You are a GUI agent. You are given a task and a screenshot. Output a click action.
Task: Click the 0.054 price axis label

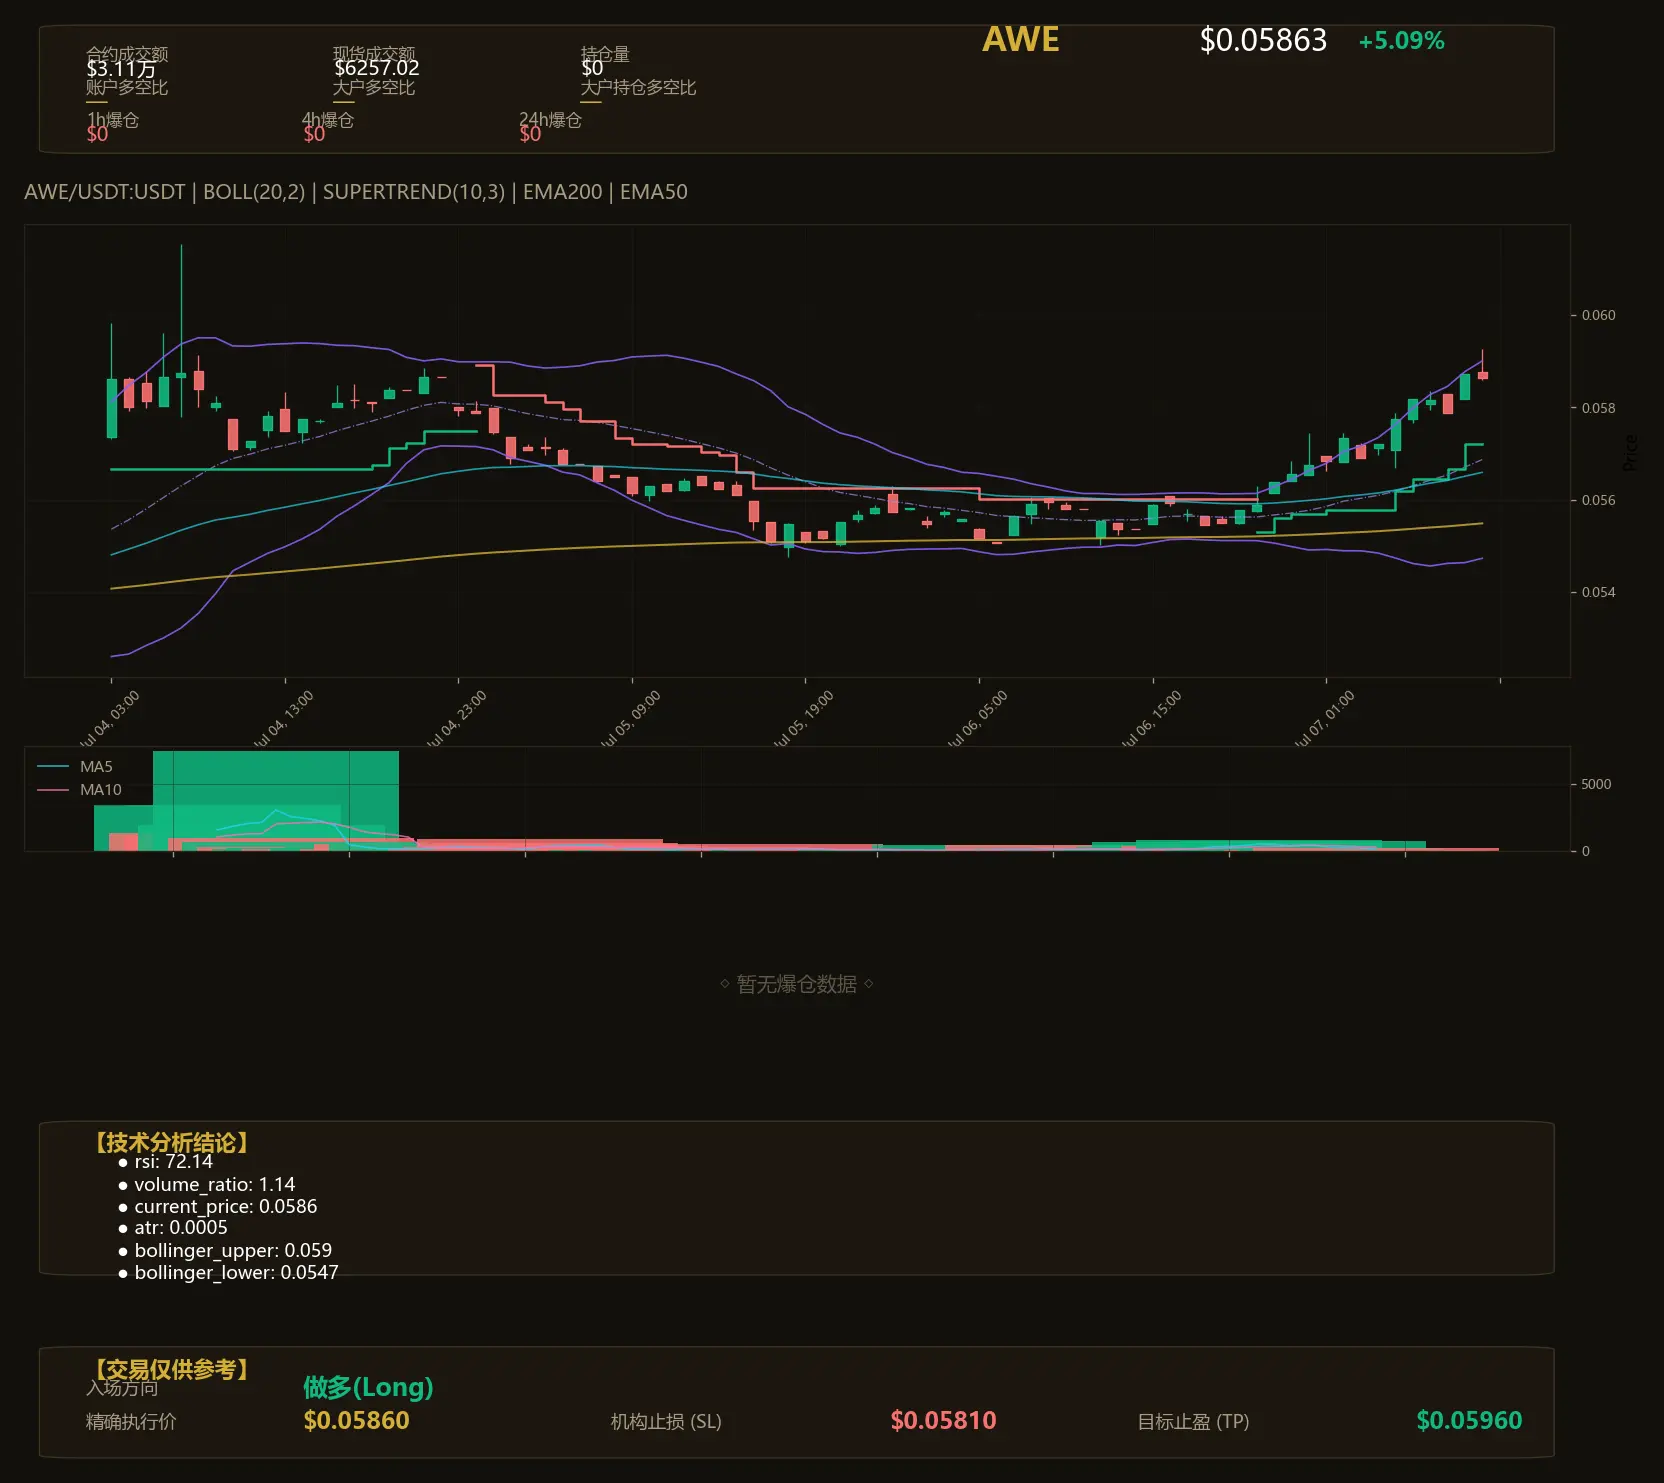[x=1598, y=592]
